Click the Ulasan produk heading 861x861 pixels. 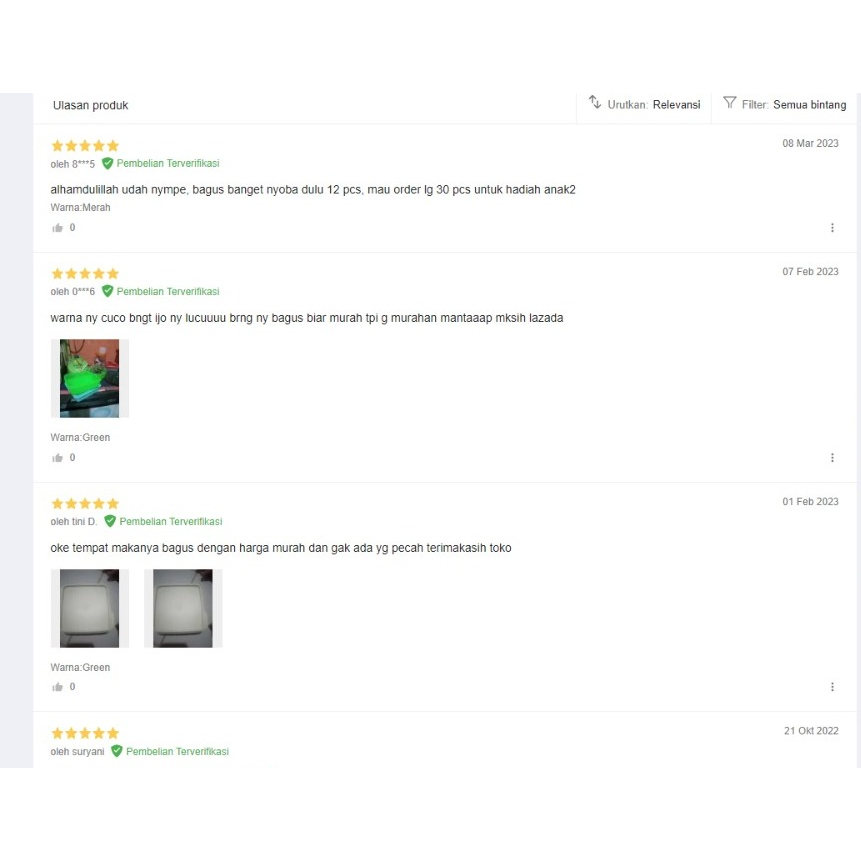(91, 105)
